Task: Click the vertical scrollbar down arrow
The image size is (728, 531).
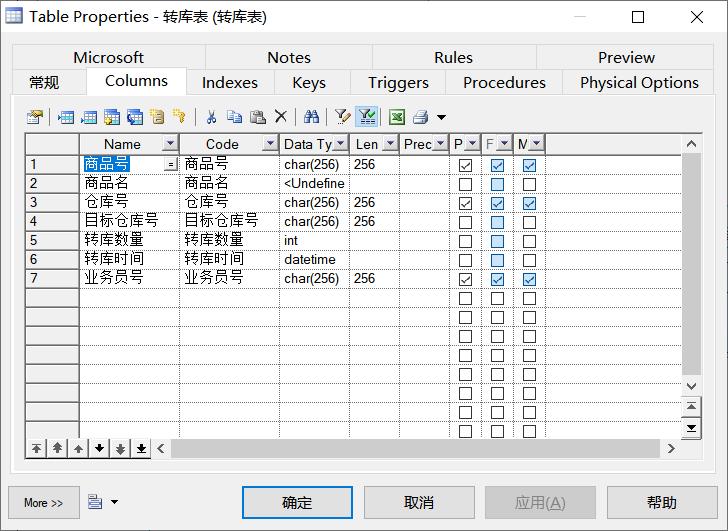Action: [x=691, y=386]
